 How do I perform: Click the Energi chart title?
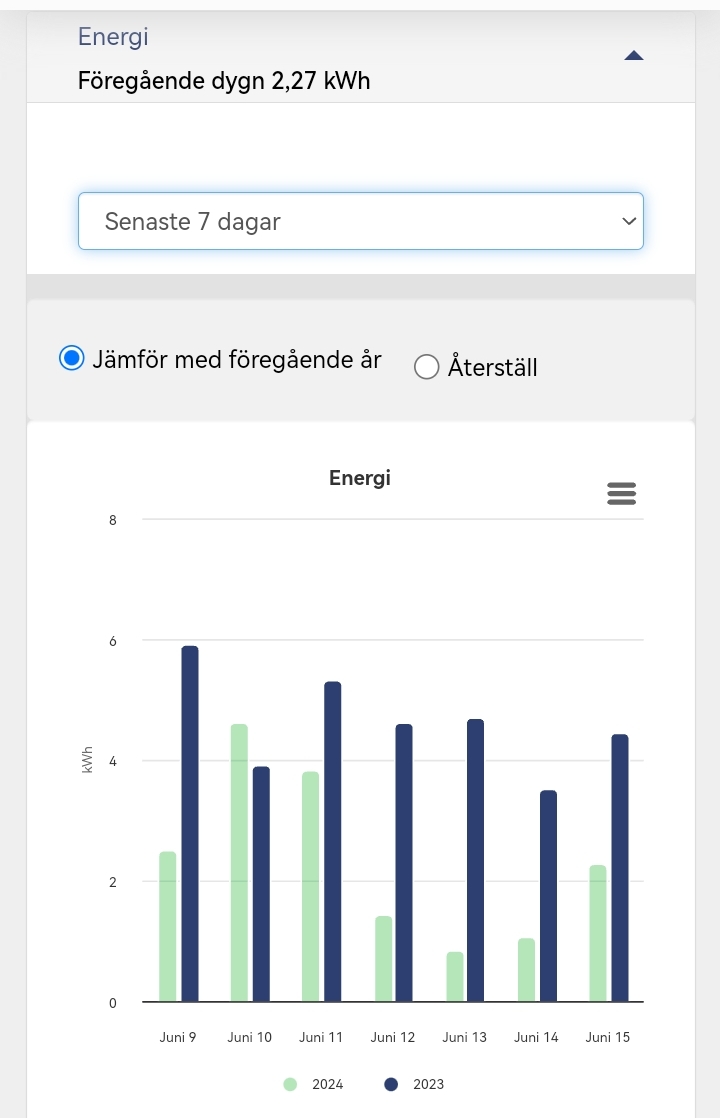pyautogui.click(x=360, y=478)
